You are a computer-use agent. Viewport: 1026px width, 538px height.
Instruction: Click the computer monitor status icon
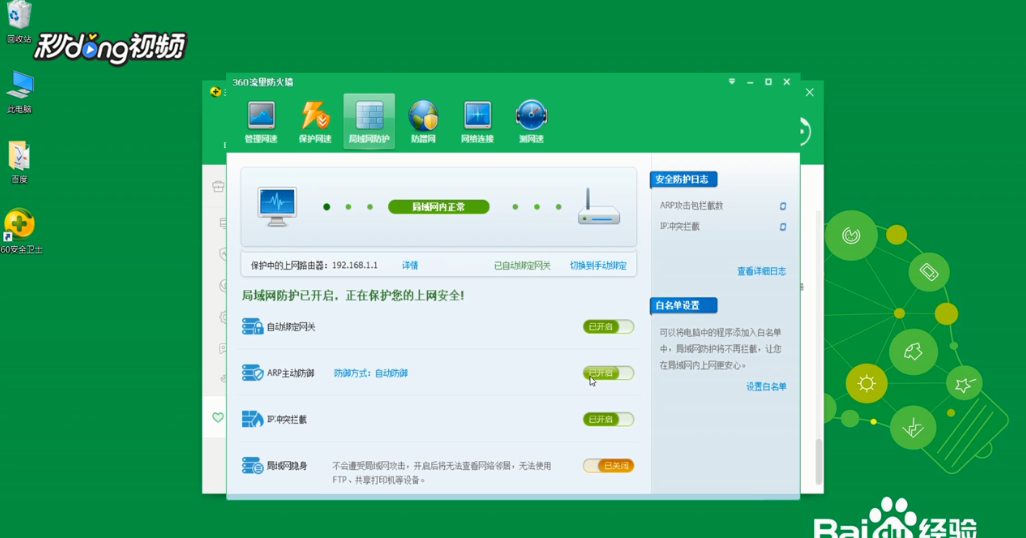point(277,207)
